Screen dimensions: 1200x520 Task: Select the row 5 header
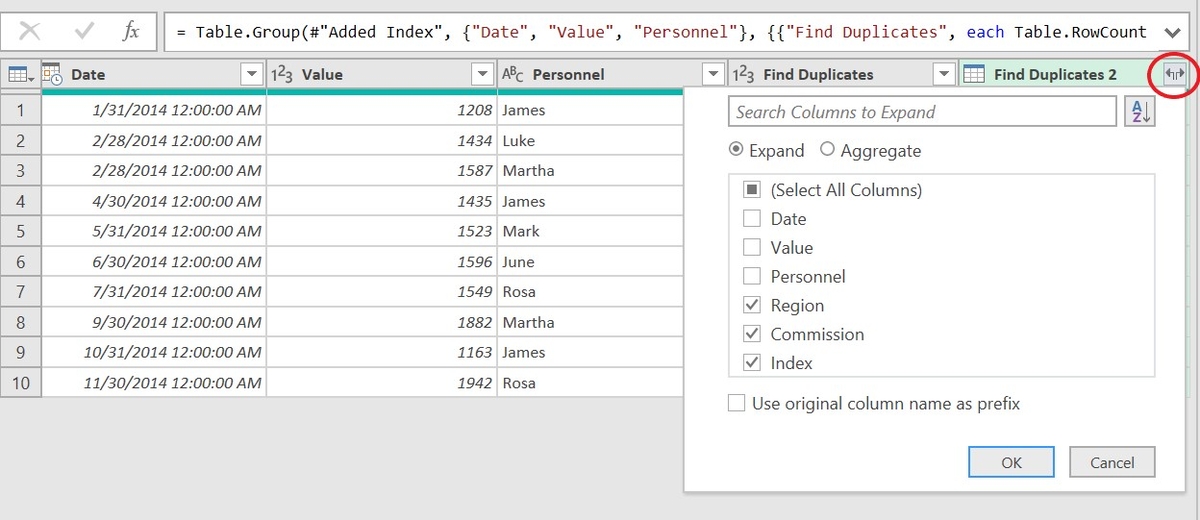(x=21, y=231)
